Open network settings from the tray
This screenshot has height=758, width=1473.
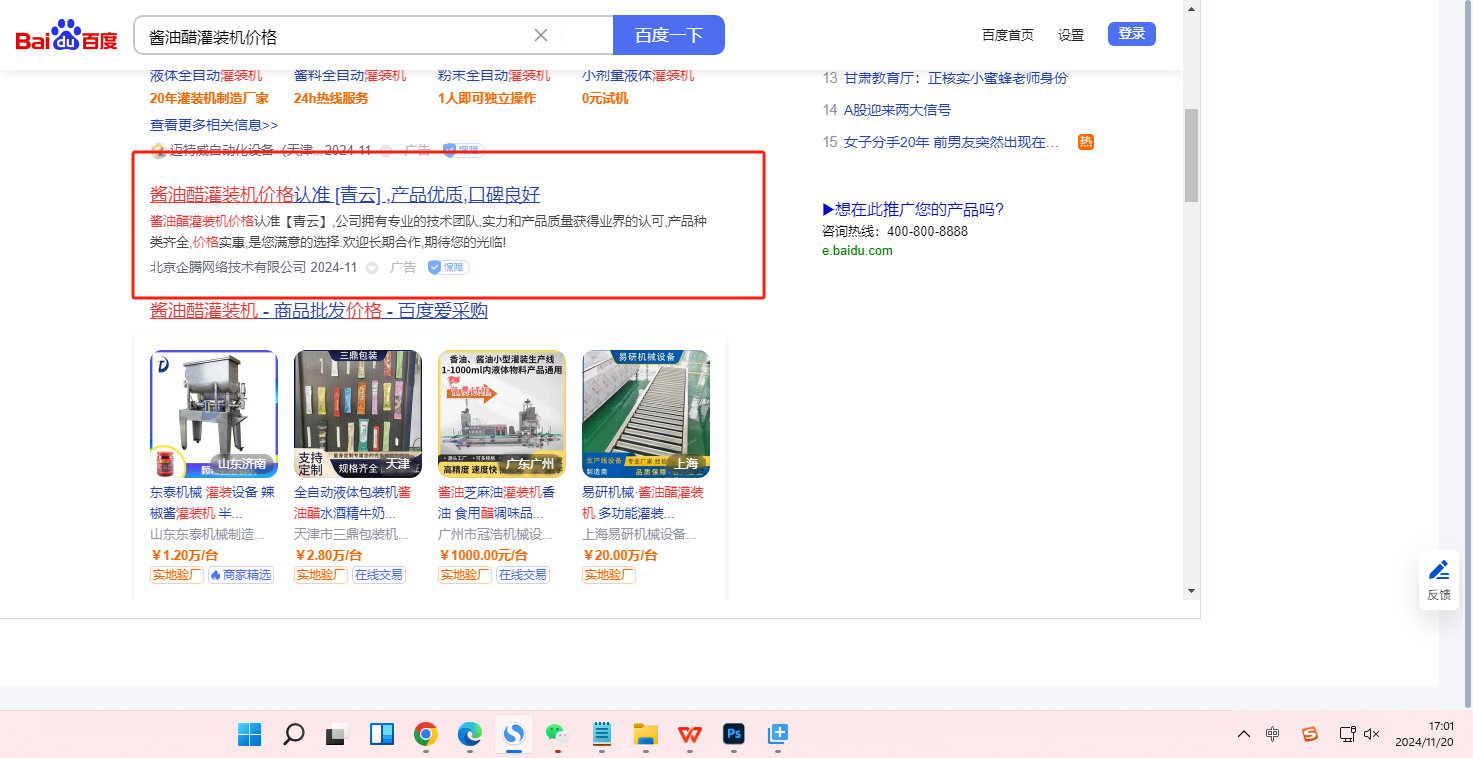click(x=1347, y=734)
